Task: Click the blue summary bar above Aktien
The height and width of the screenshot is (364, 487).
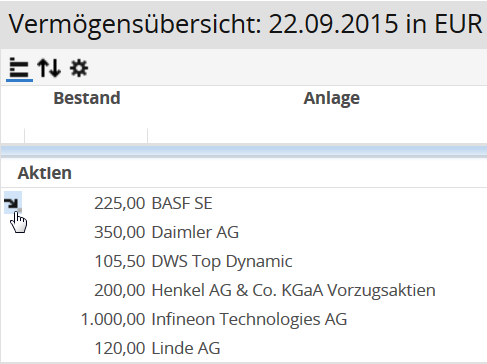Action: [244, 151]
